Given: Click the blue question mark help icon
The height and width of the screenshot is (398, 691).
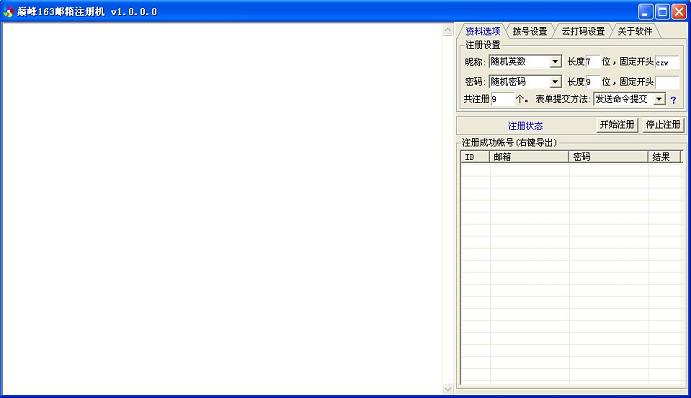Looking at the screenshot, I should [x=673, y=100].
